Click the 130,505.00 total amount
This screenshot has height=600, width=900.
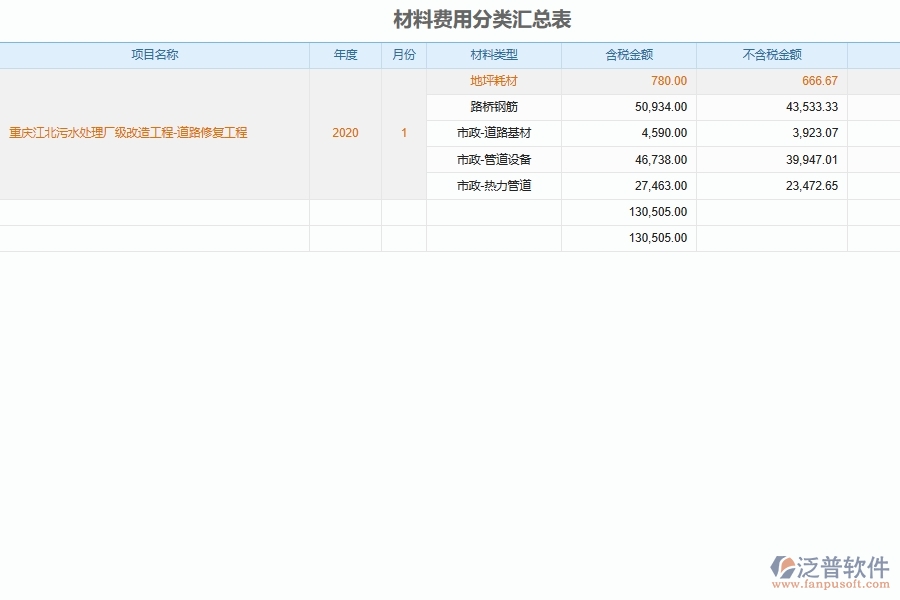click(x=659, y=211)
